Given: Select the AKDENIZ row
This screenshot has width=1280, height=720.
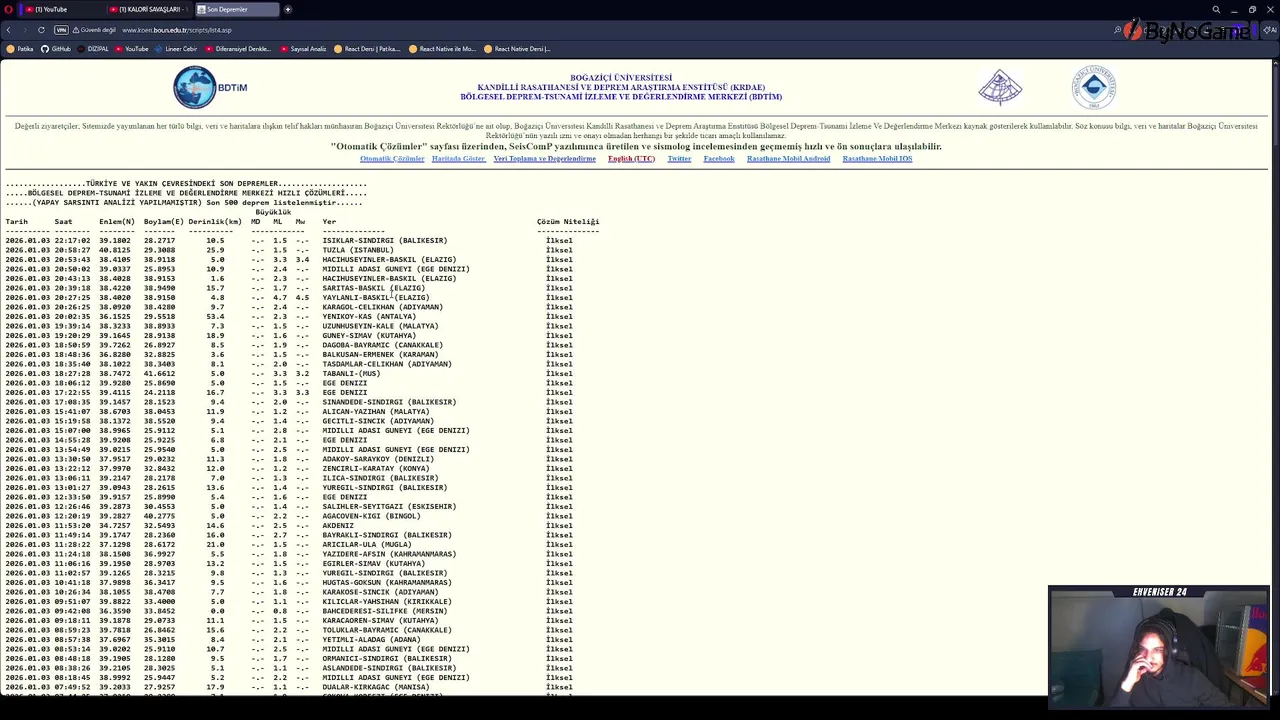Looking at the screenshot, I should point(289,526).
